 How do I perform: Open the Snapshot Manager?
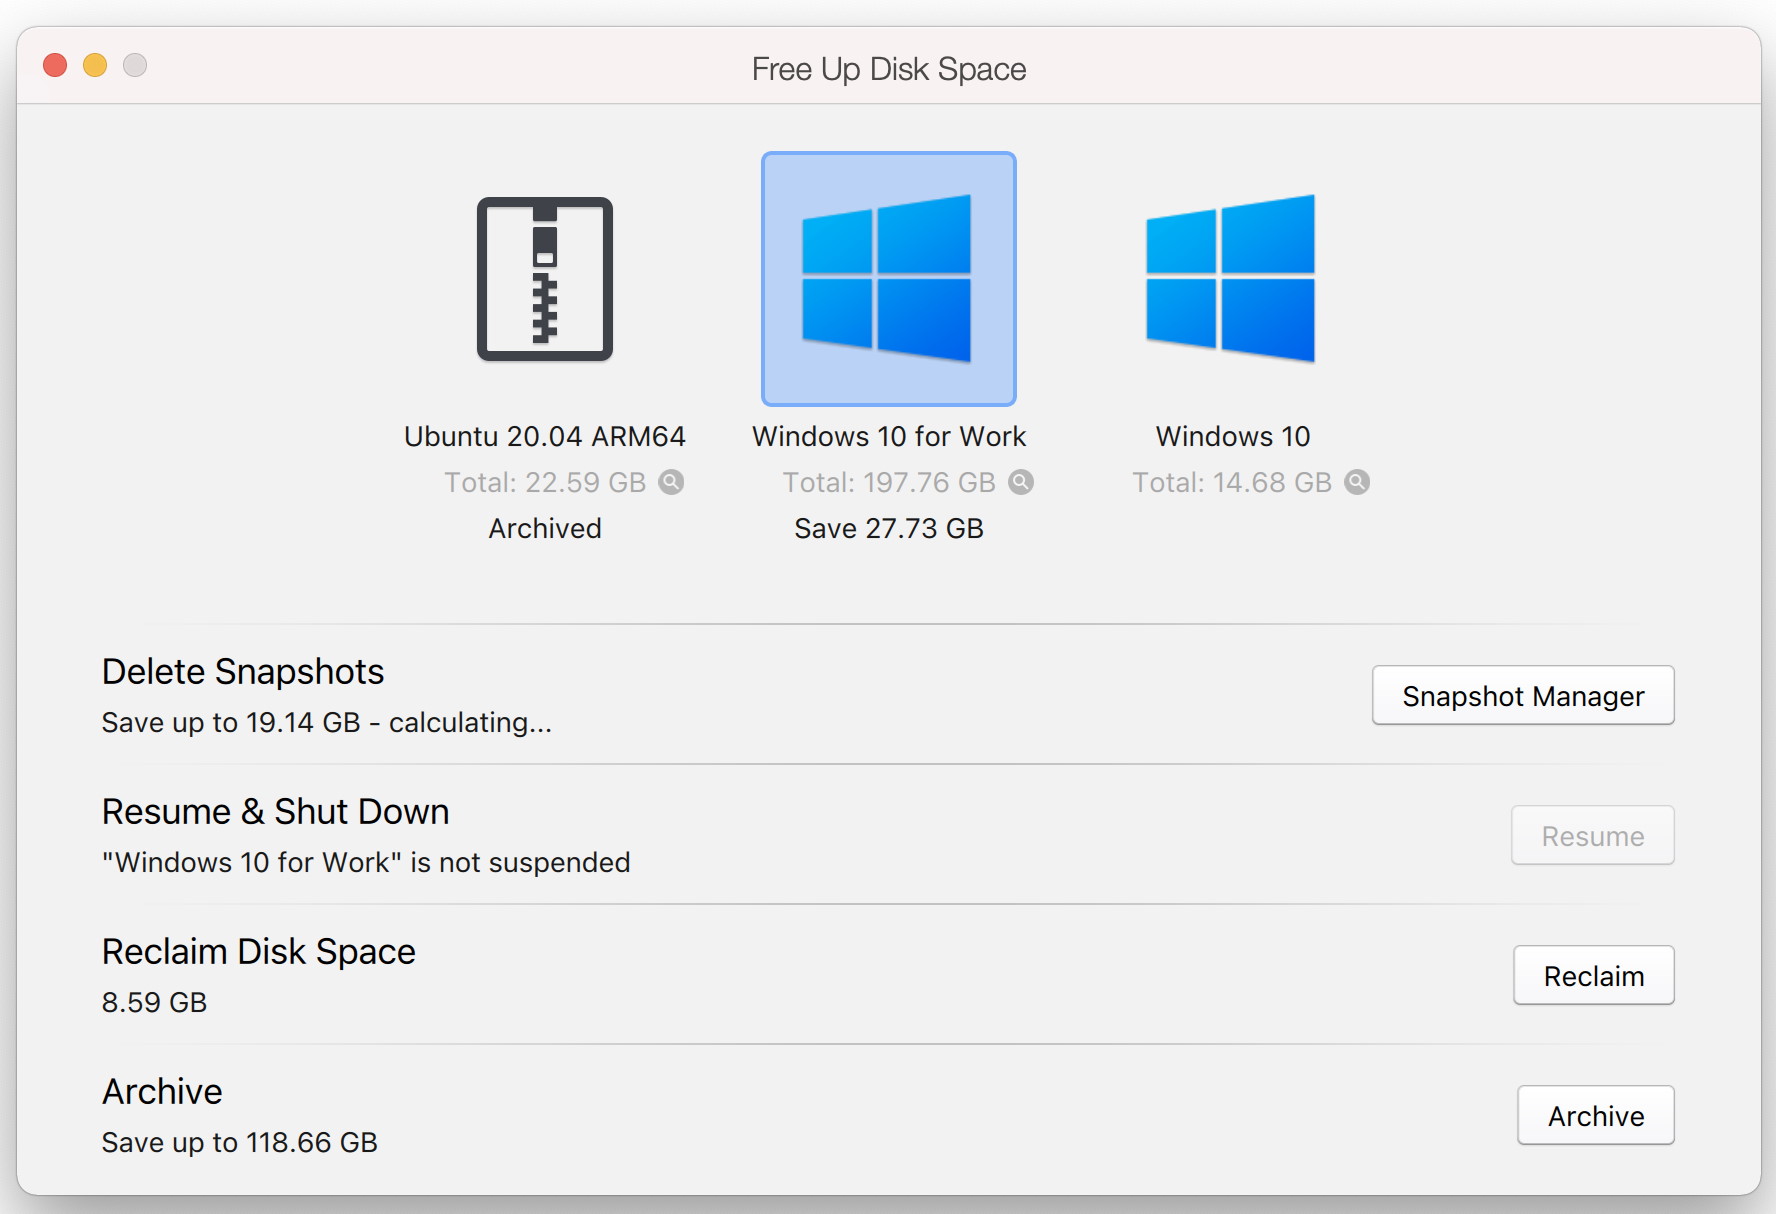tap(1522, 696)
